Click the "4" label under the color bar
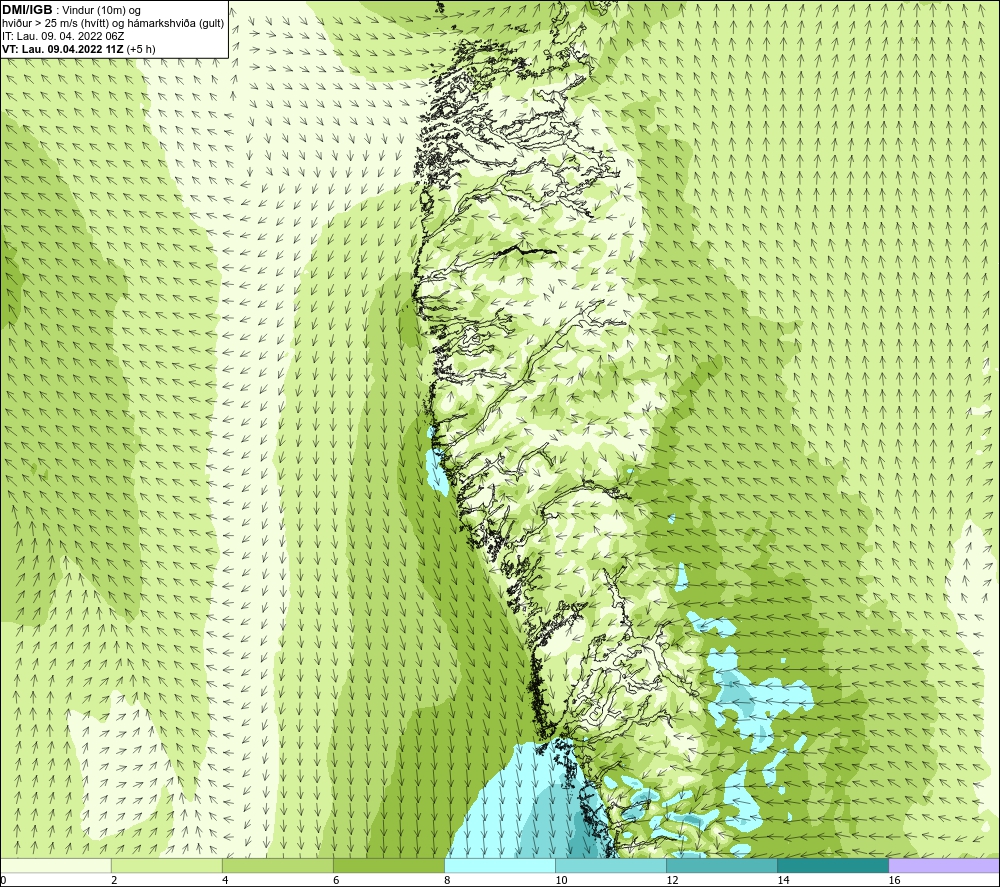 pos(225,880)
